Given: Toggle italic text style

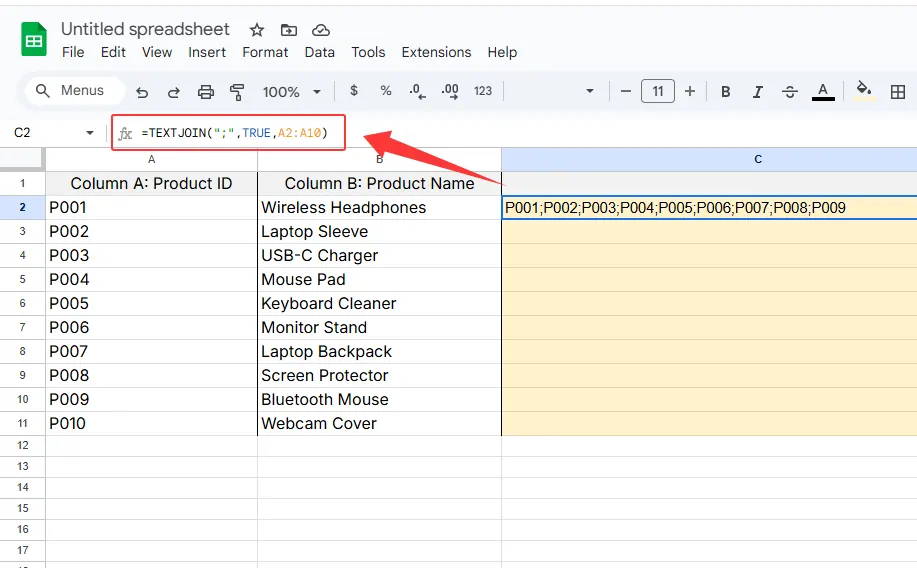Looking at the screenshot, I should (758, 92).
